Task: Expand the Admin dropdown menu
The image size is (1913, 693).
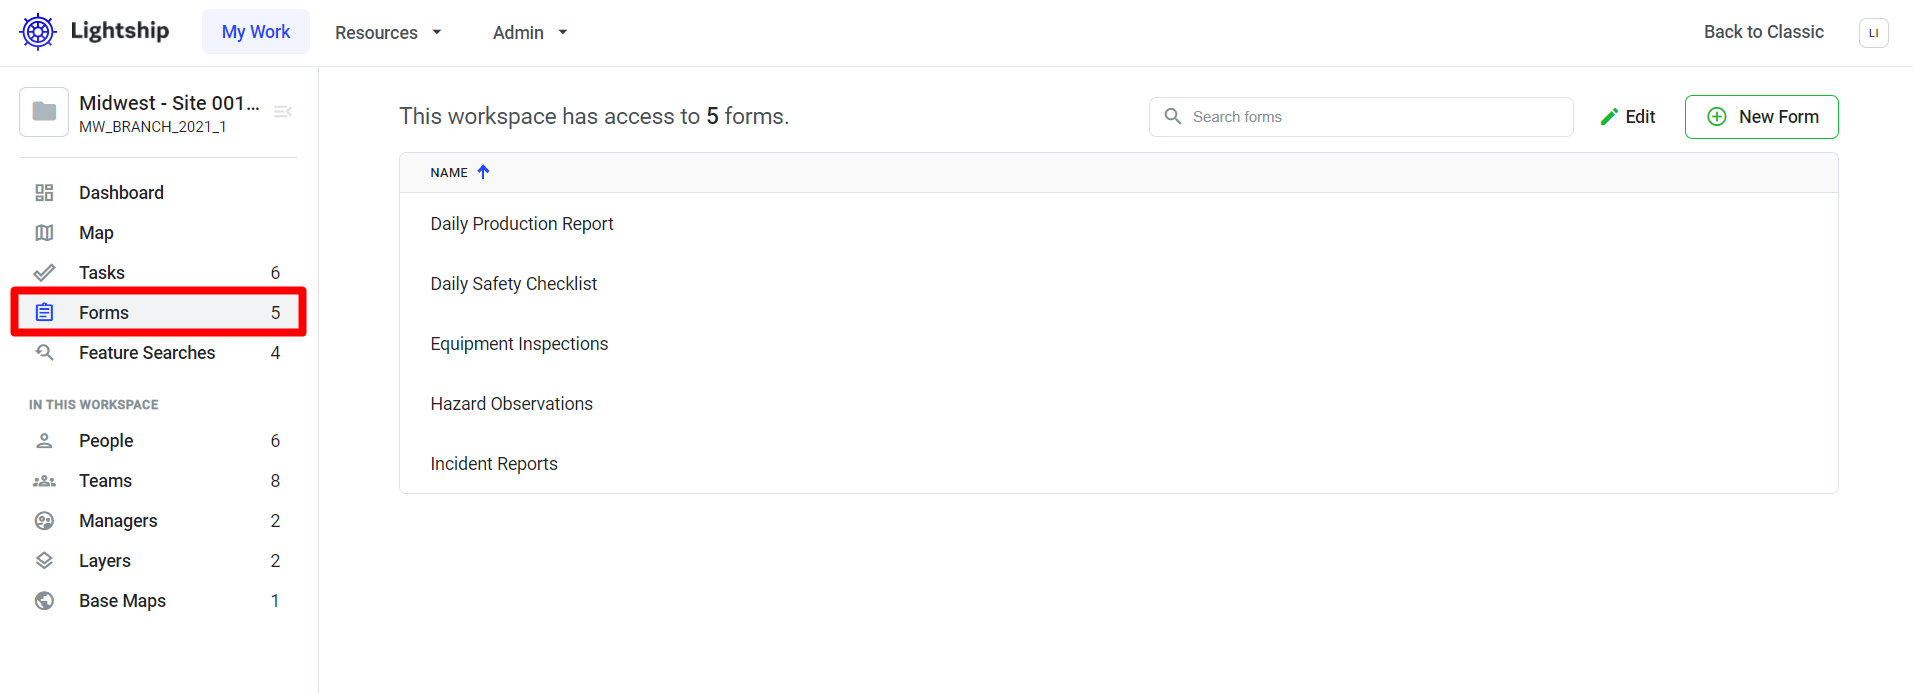Action: pos(530,33)
